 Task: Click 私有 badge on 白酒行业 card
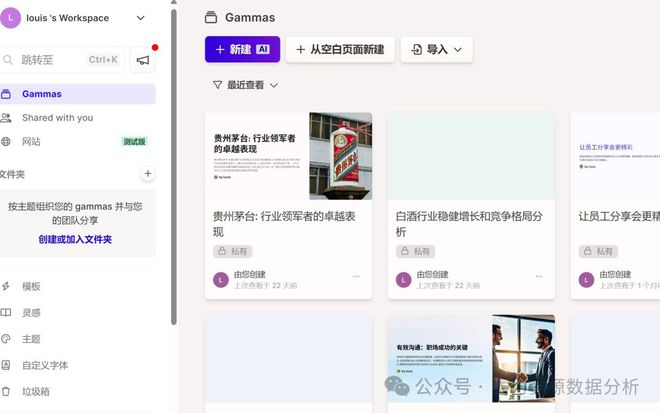coord(415,251)
